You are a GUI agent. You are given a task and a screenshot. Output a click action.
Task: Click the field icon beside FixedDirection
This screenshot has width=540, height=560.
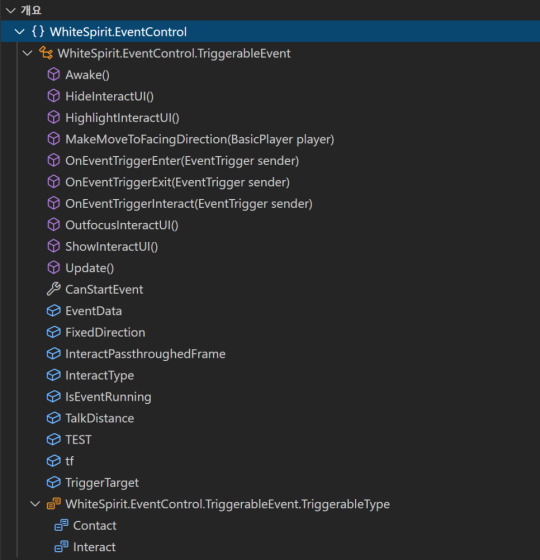click(x=54, y=332)
